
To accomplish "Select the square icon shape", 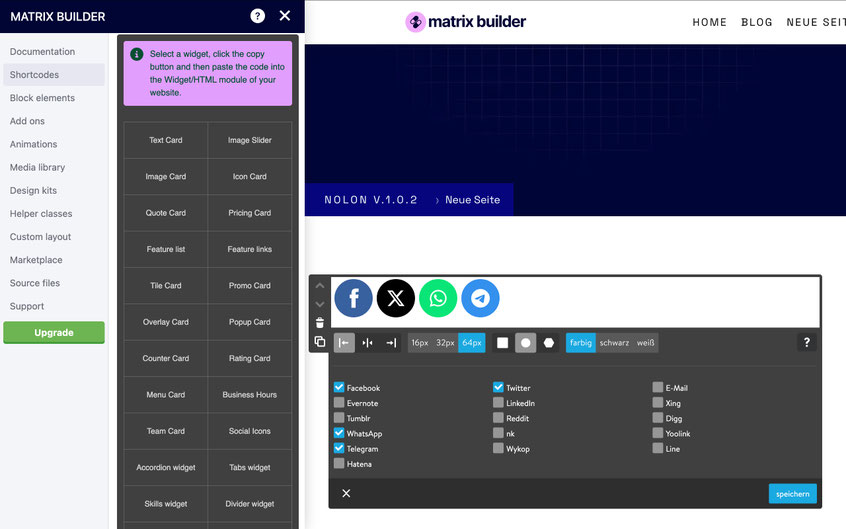I will point(502,343).
